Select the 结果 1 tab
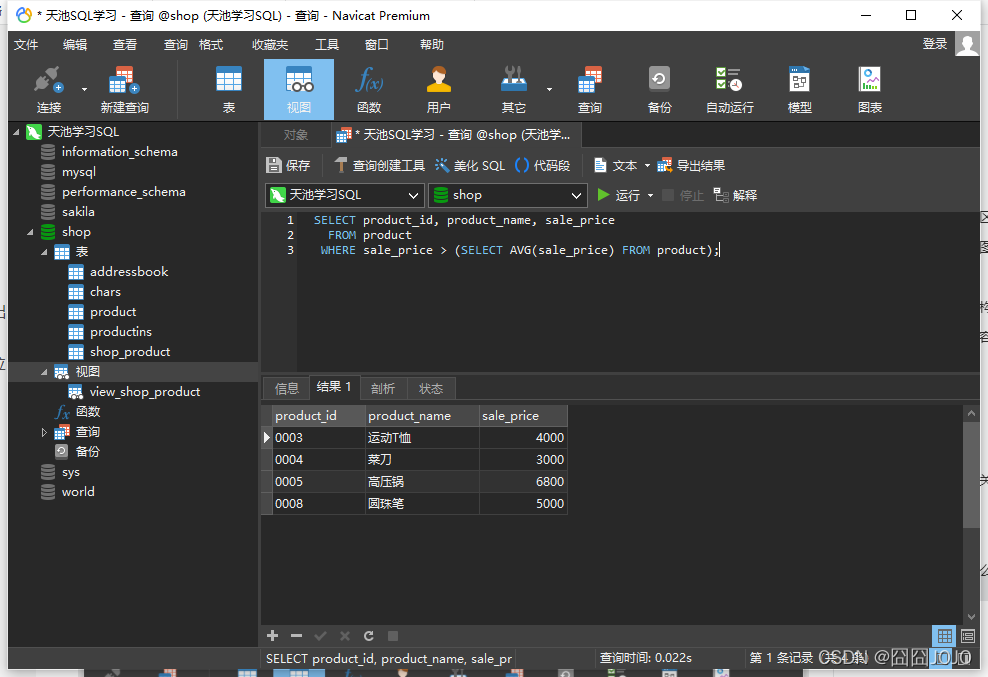Viewport: 988px width, 677px height. [334, 387]
